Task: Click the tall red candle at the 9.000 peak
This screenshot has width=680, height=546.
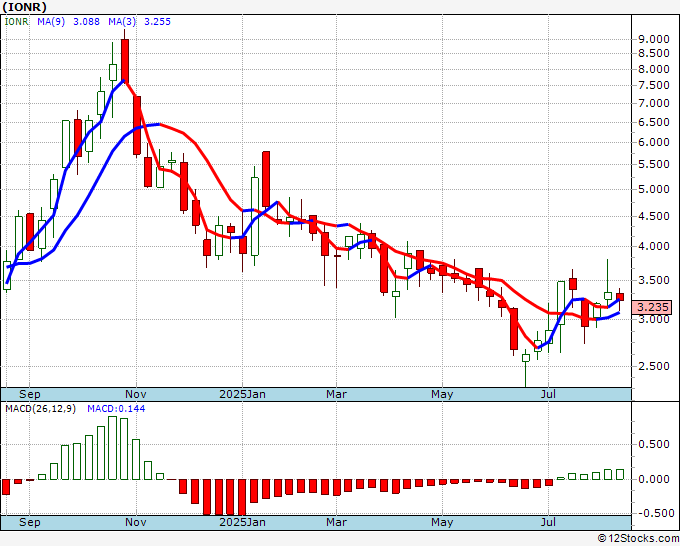Action: [x=124, y=60]
